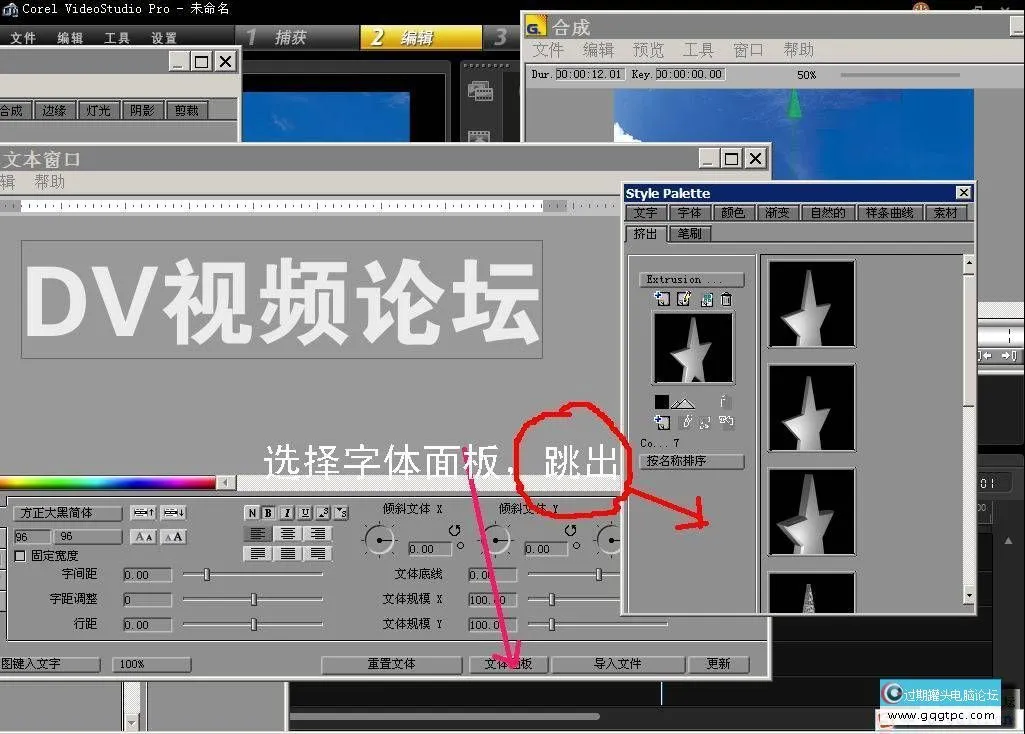Apply bold formatting with the B icon
This screenshot has height=734, width=1025.
(266, 512)
